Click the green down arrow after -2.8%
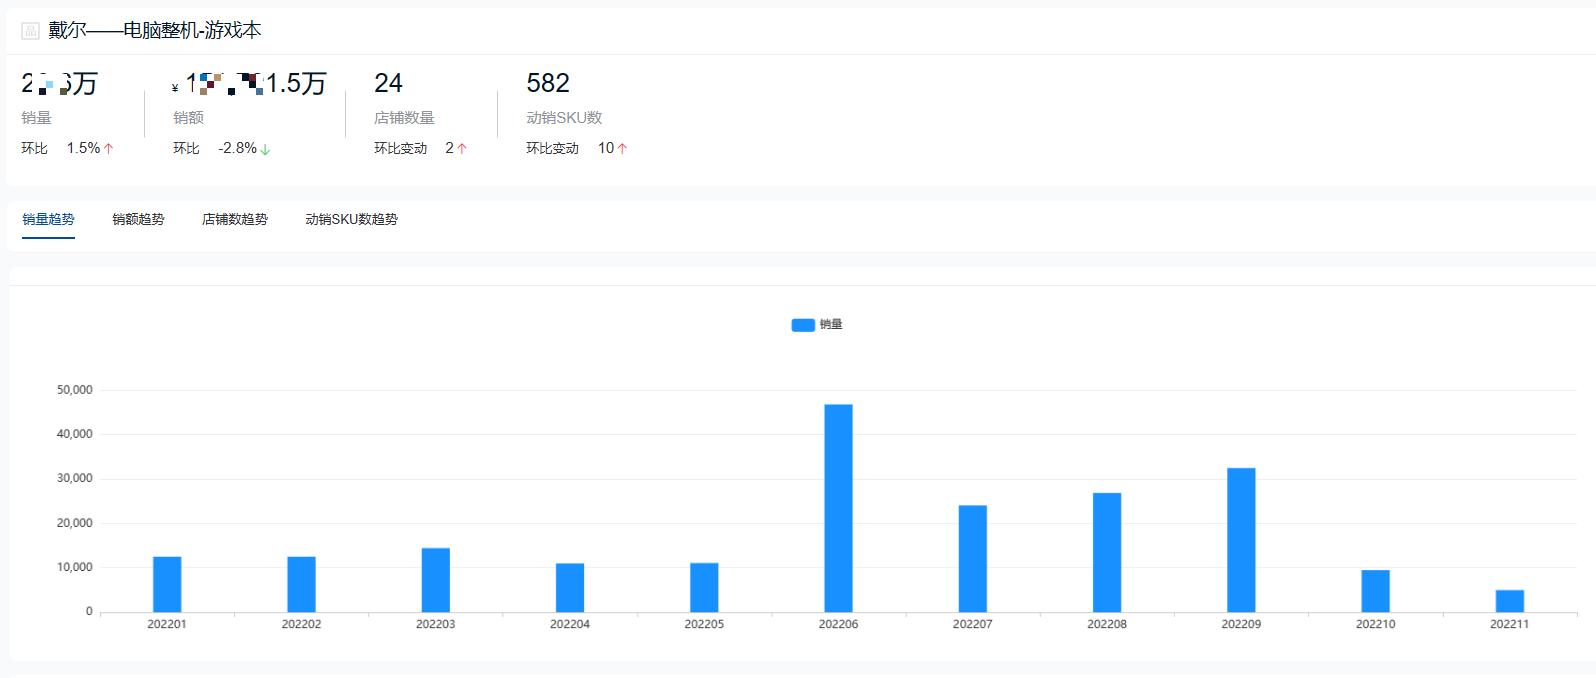 click(265, 149)
